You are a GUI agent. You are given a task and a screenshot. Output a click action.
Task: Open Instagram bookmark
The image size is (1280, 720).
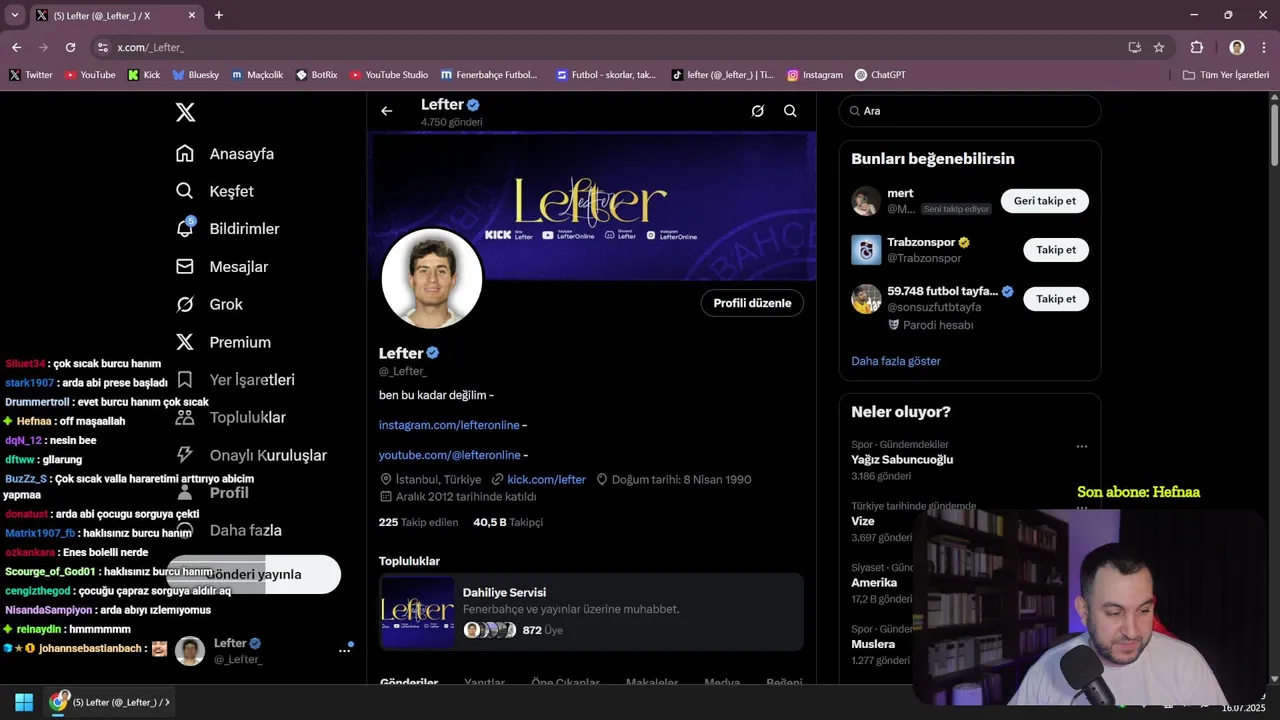[815, 75]
